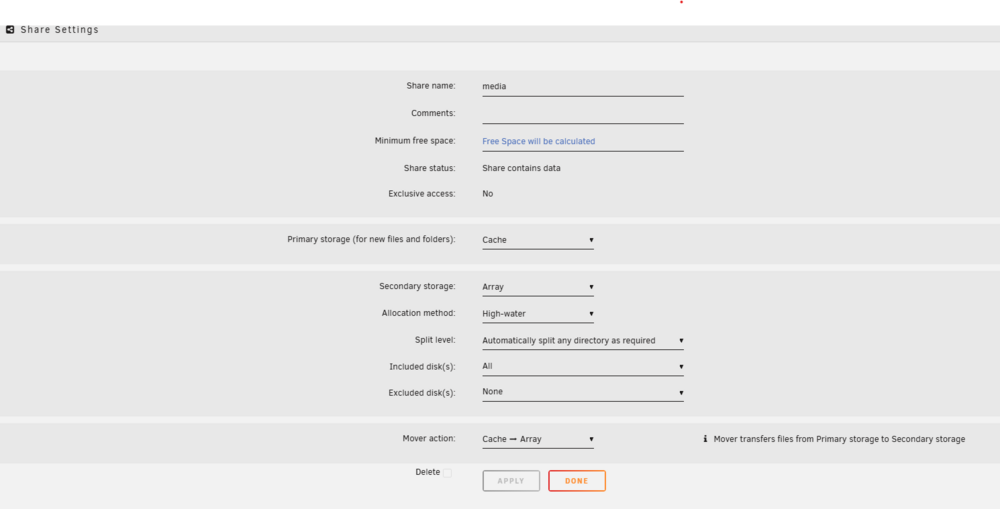The image size is (1000, 509).
Task: Click the info icon beside Mover description
Action: click(x=705, y=439)
